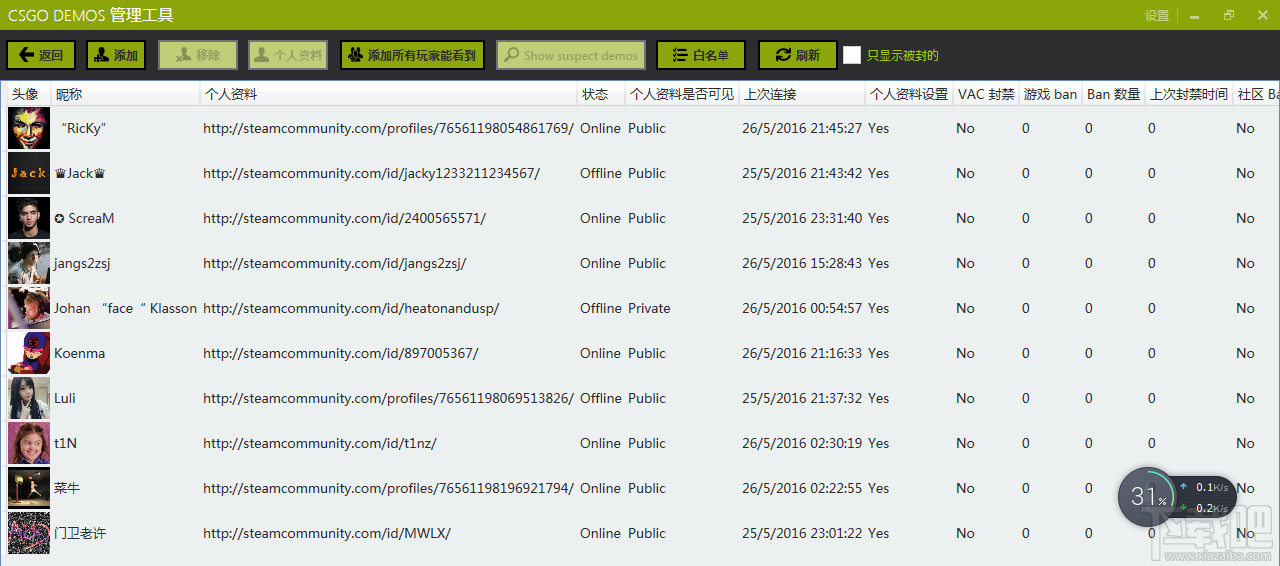Open 设置 in the title bar
The height and width of the screenshot is (566, 1280).
pos(1157,15)
